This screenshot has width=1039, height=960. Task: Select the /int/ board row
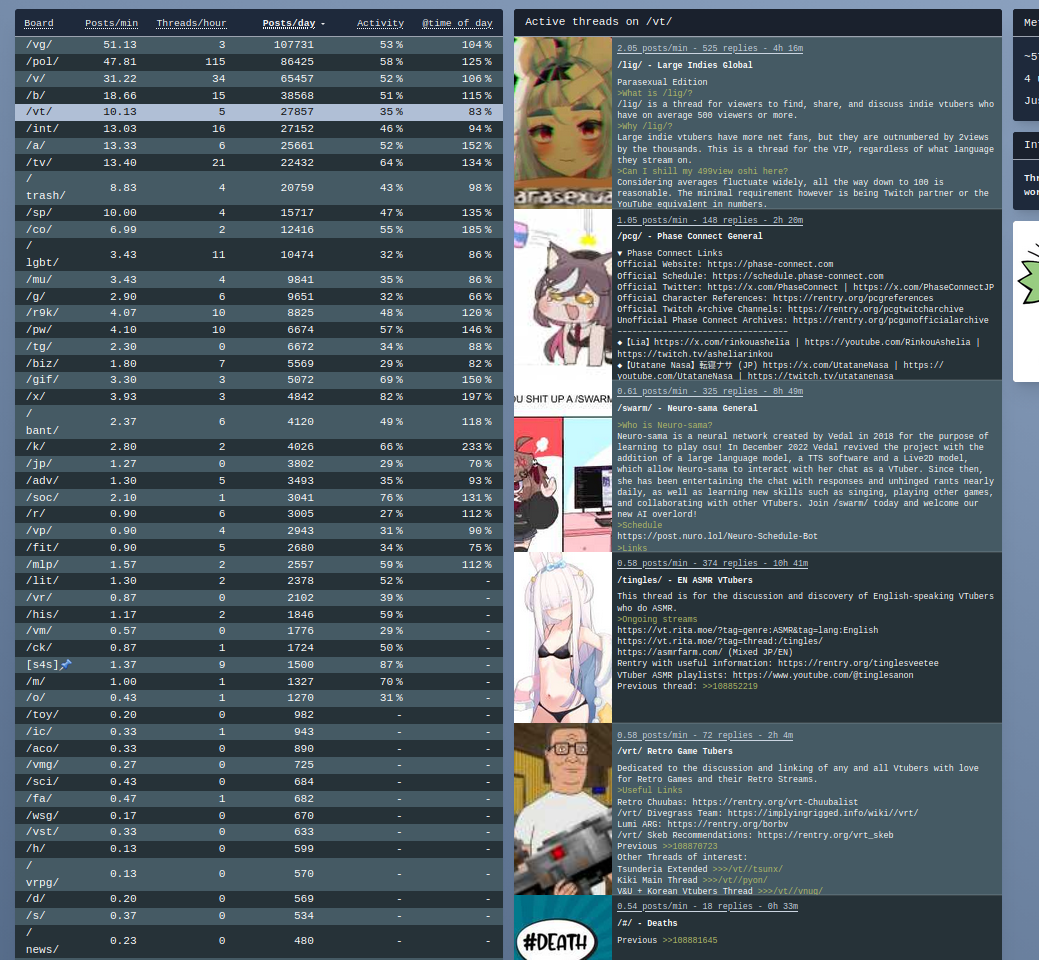(258, 129)
